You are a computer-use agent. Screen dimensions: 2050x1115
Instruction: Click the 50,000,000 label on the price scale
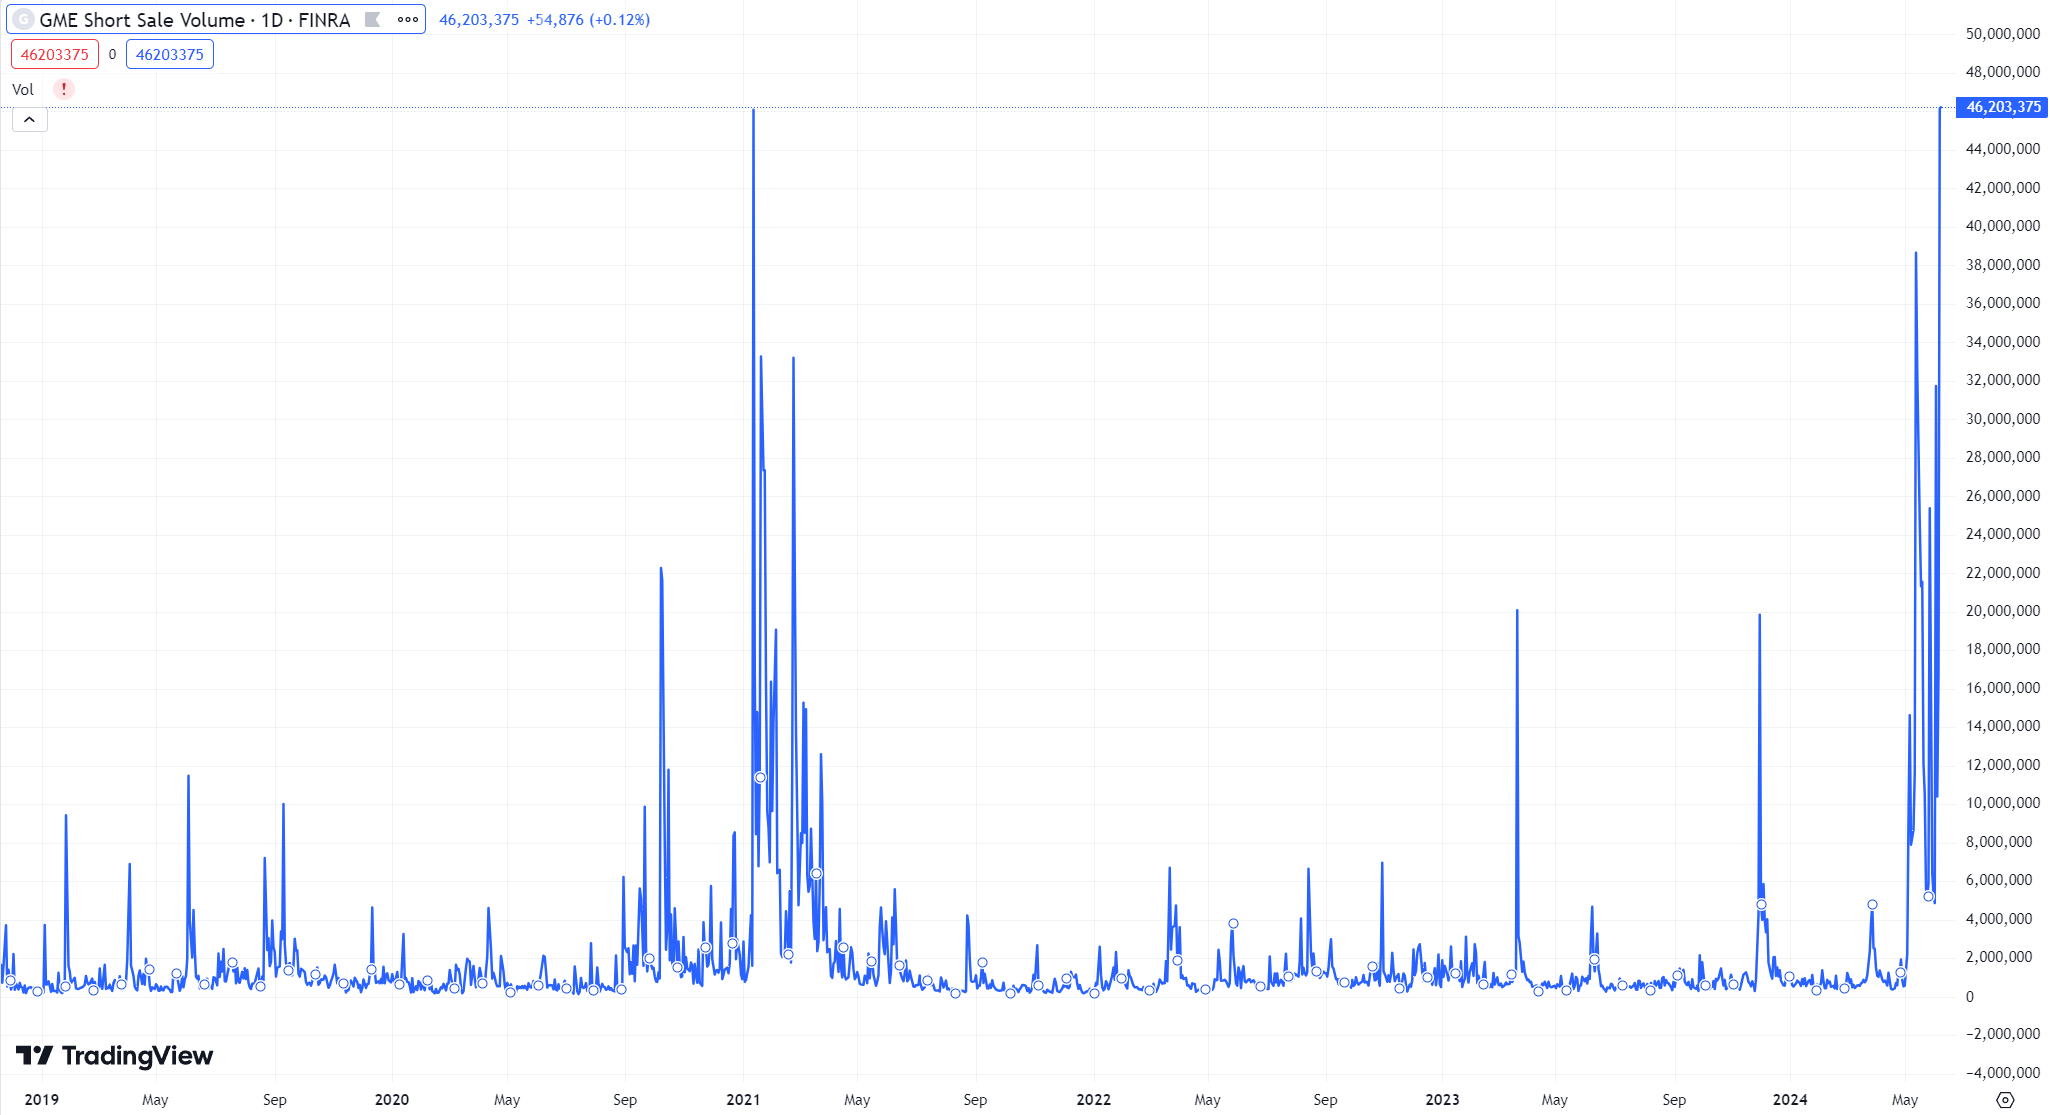tap(2002, 33)
